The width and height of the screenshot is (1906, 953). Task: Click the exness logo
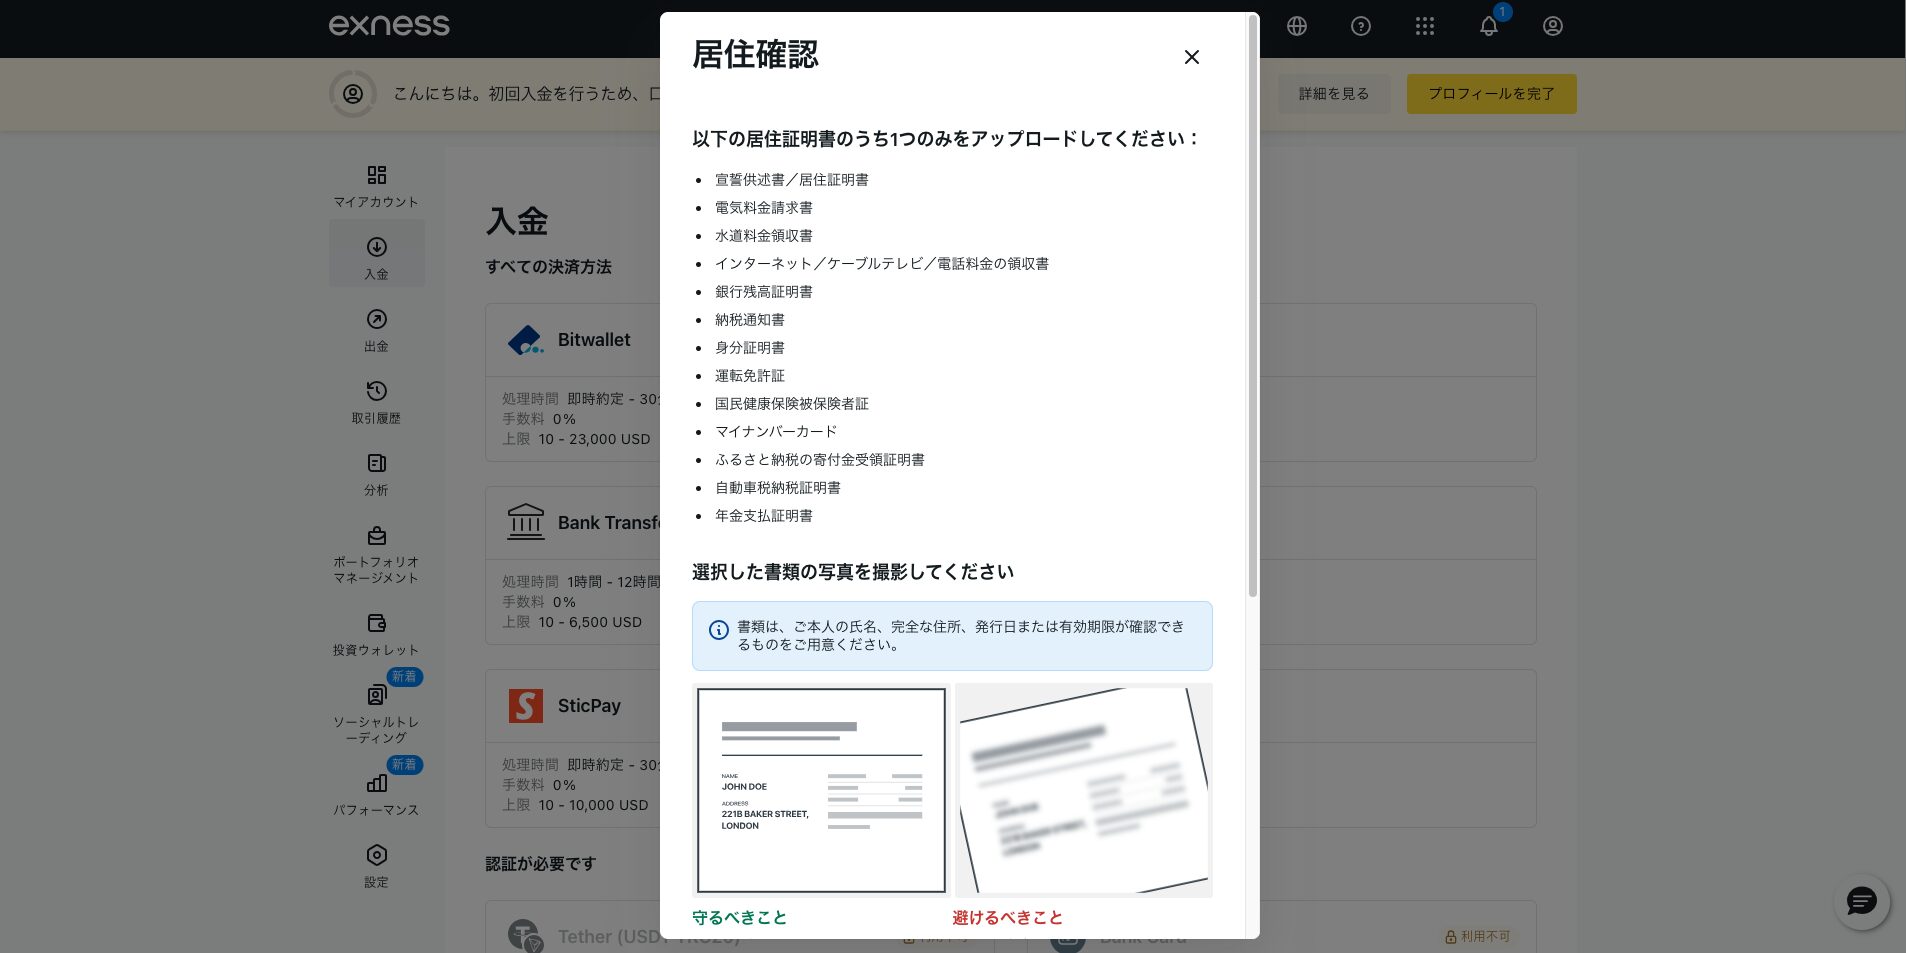389,26
